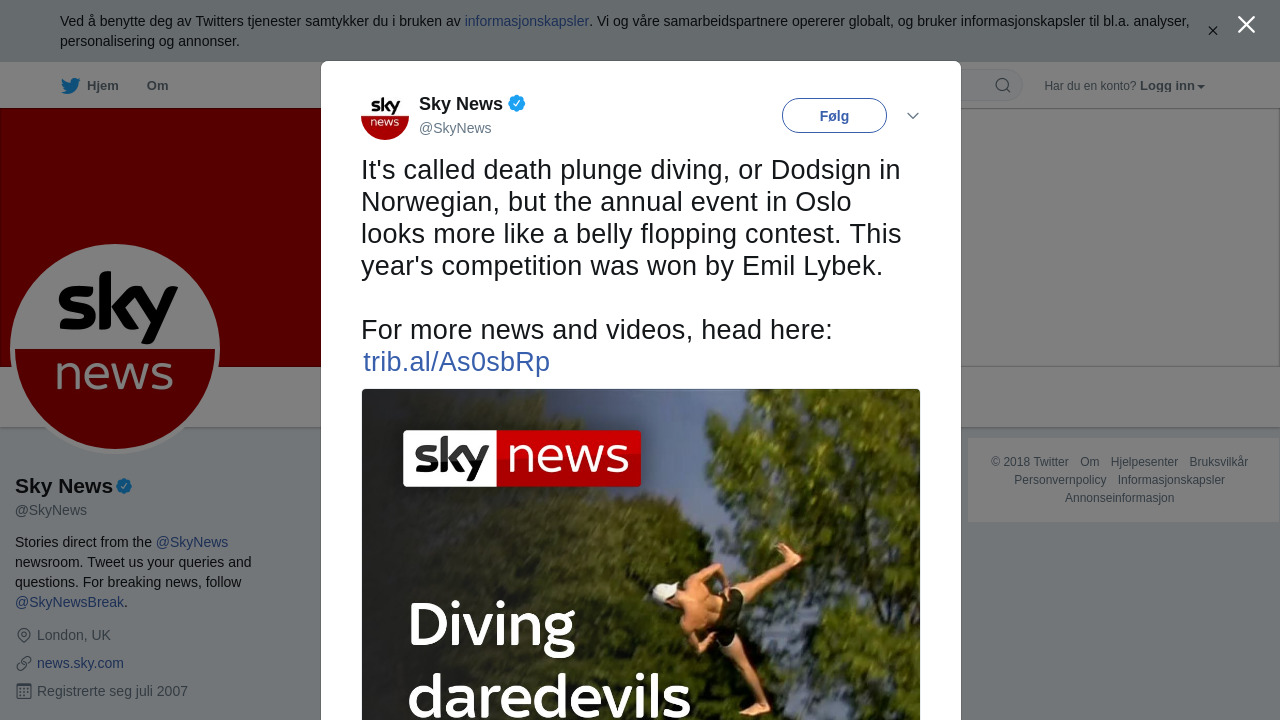
Task: Follow Sky News with Følg button
Action: [x=834, y=116]
